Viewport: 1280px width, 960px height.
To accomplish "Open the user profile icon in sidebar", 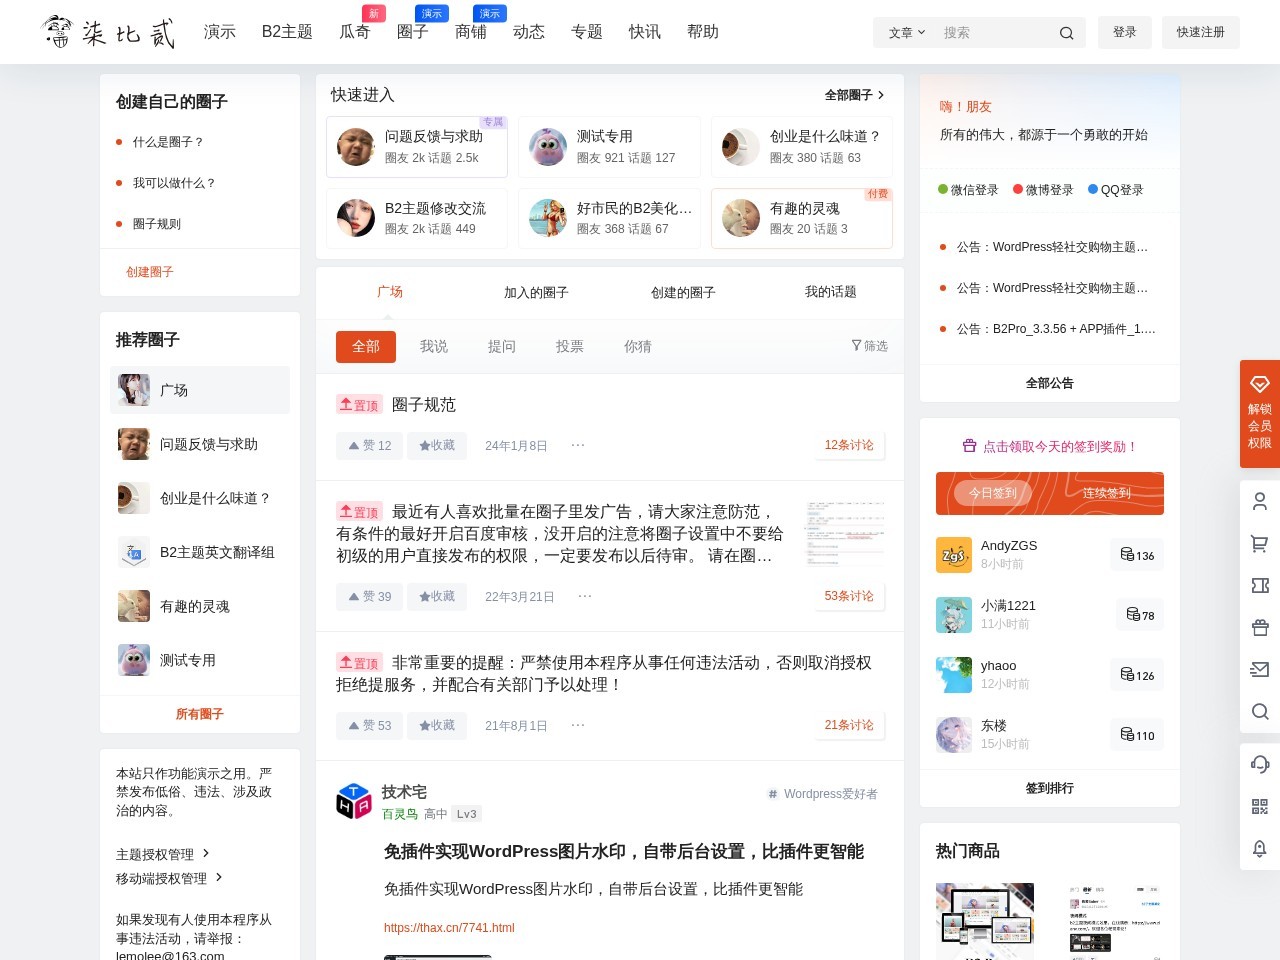I will click(x=1259, y=502).
